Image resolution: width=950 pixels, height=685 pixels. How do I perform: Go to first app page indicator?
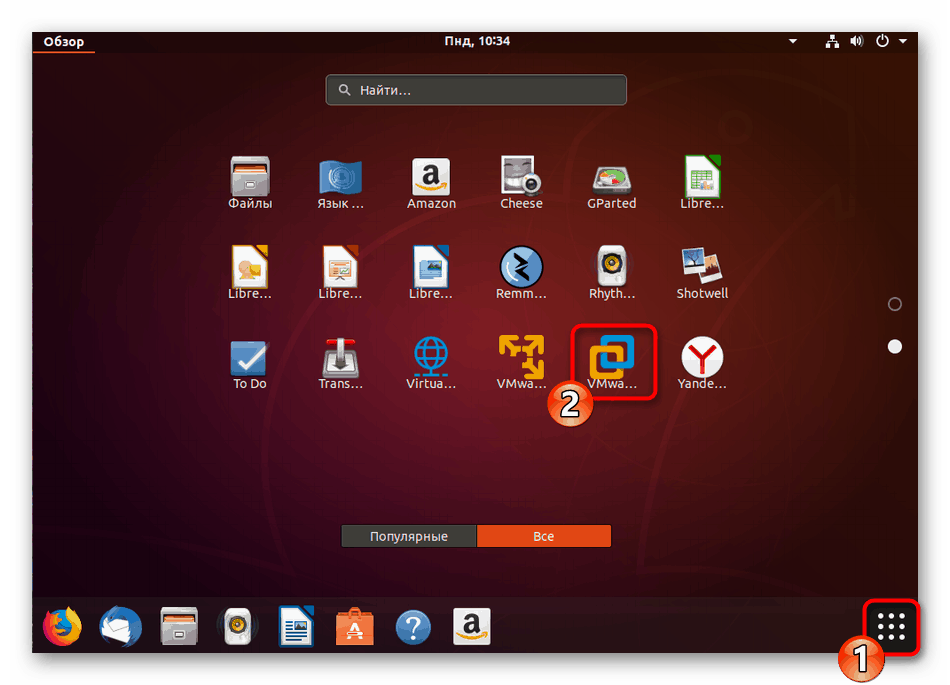point(894,304)
